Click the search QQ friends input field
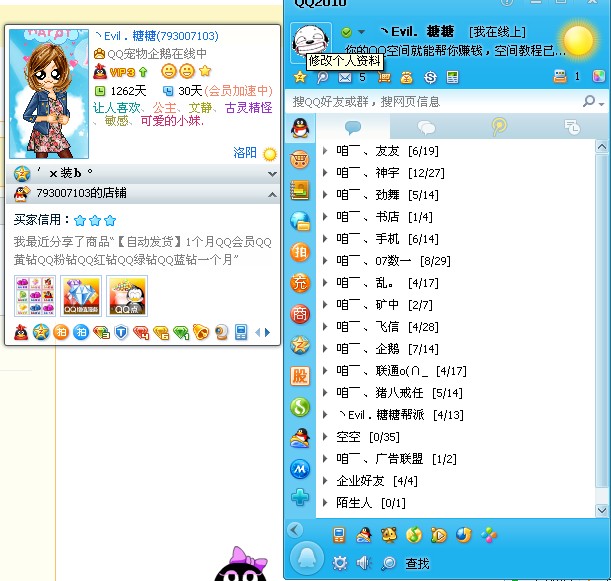Image resolution: width=611 pixels, height=581 pixels. point(433,102)
